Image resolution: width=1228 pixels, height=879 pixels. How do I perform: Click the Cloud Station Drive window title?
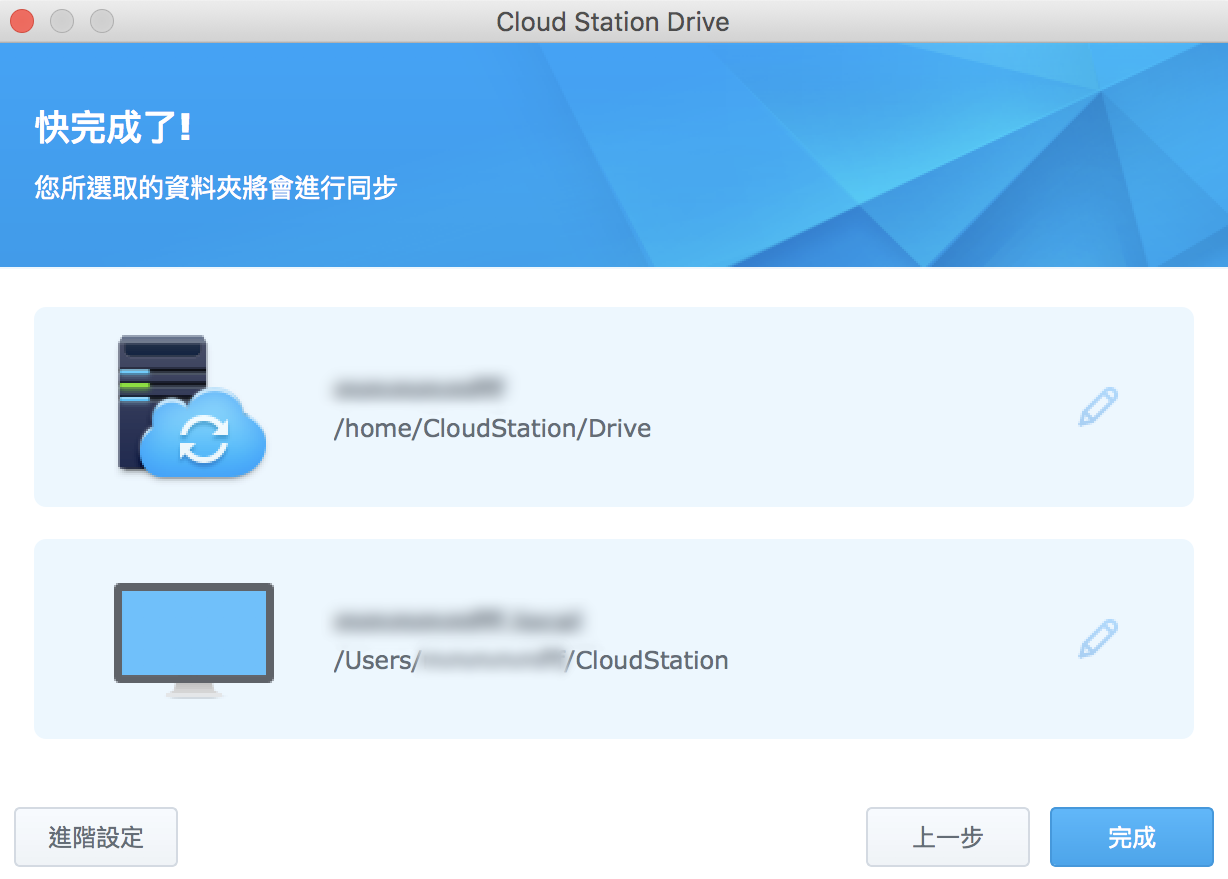(613, 21)
